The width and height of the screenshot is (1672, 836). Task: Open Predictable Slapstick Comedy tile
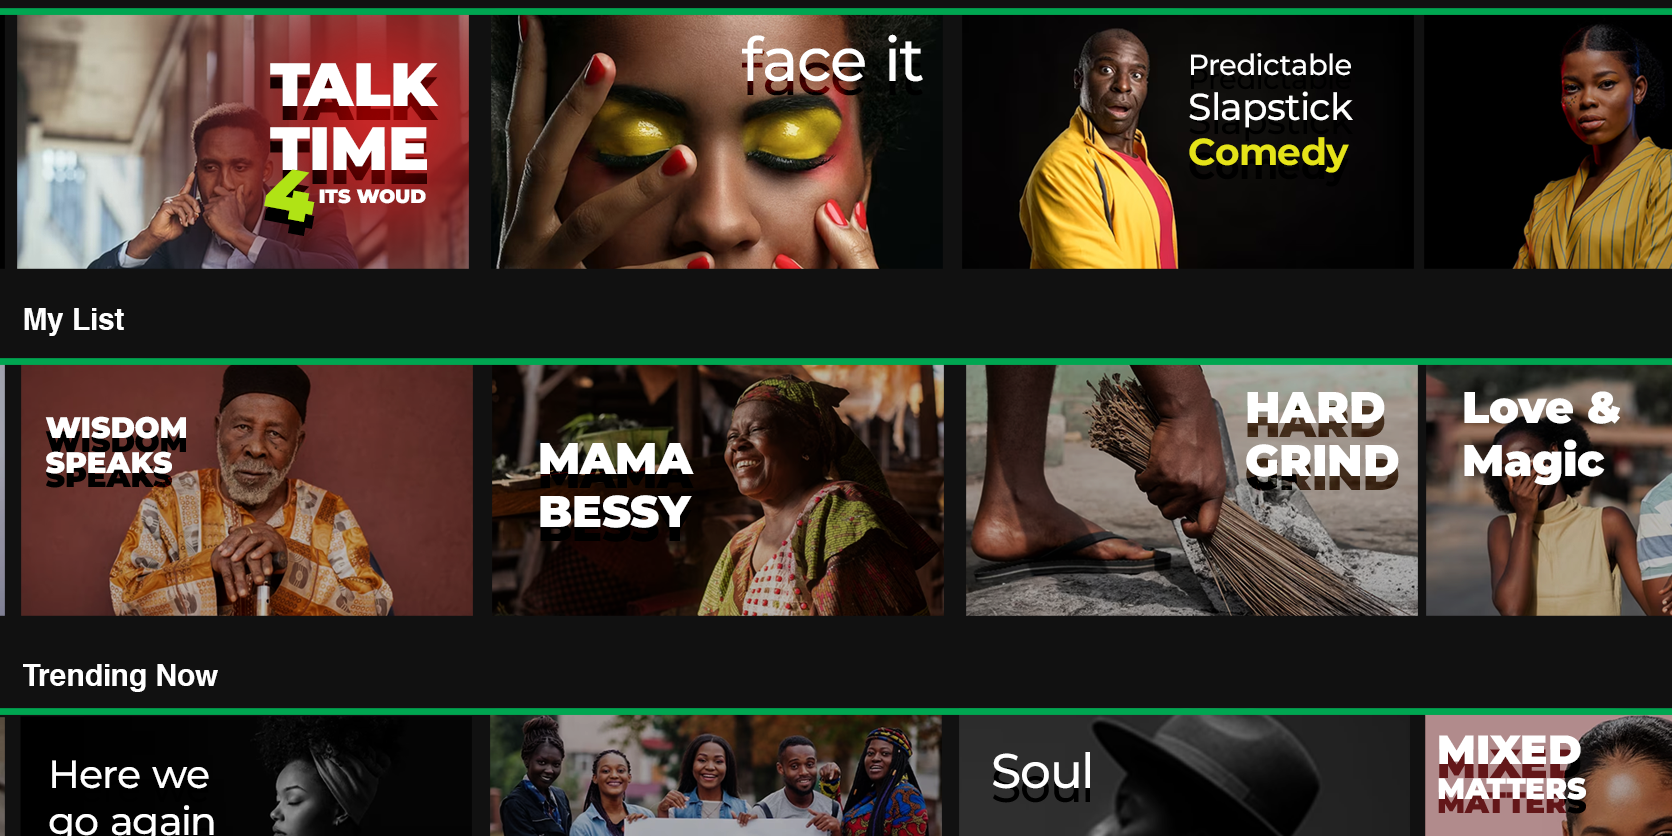[x=1188, y=142]
